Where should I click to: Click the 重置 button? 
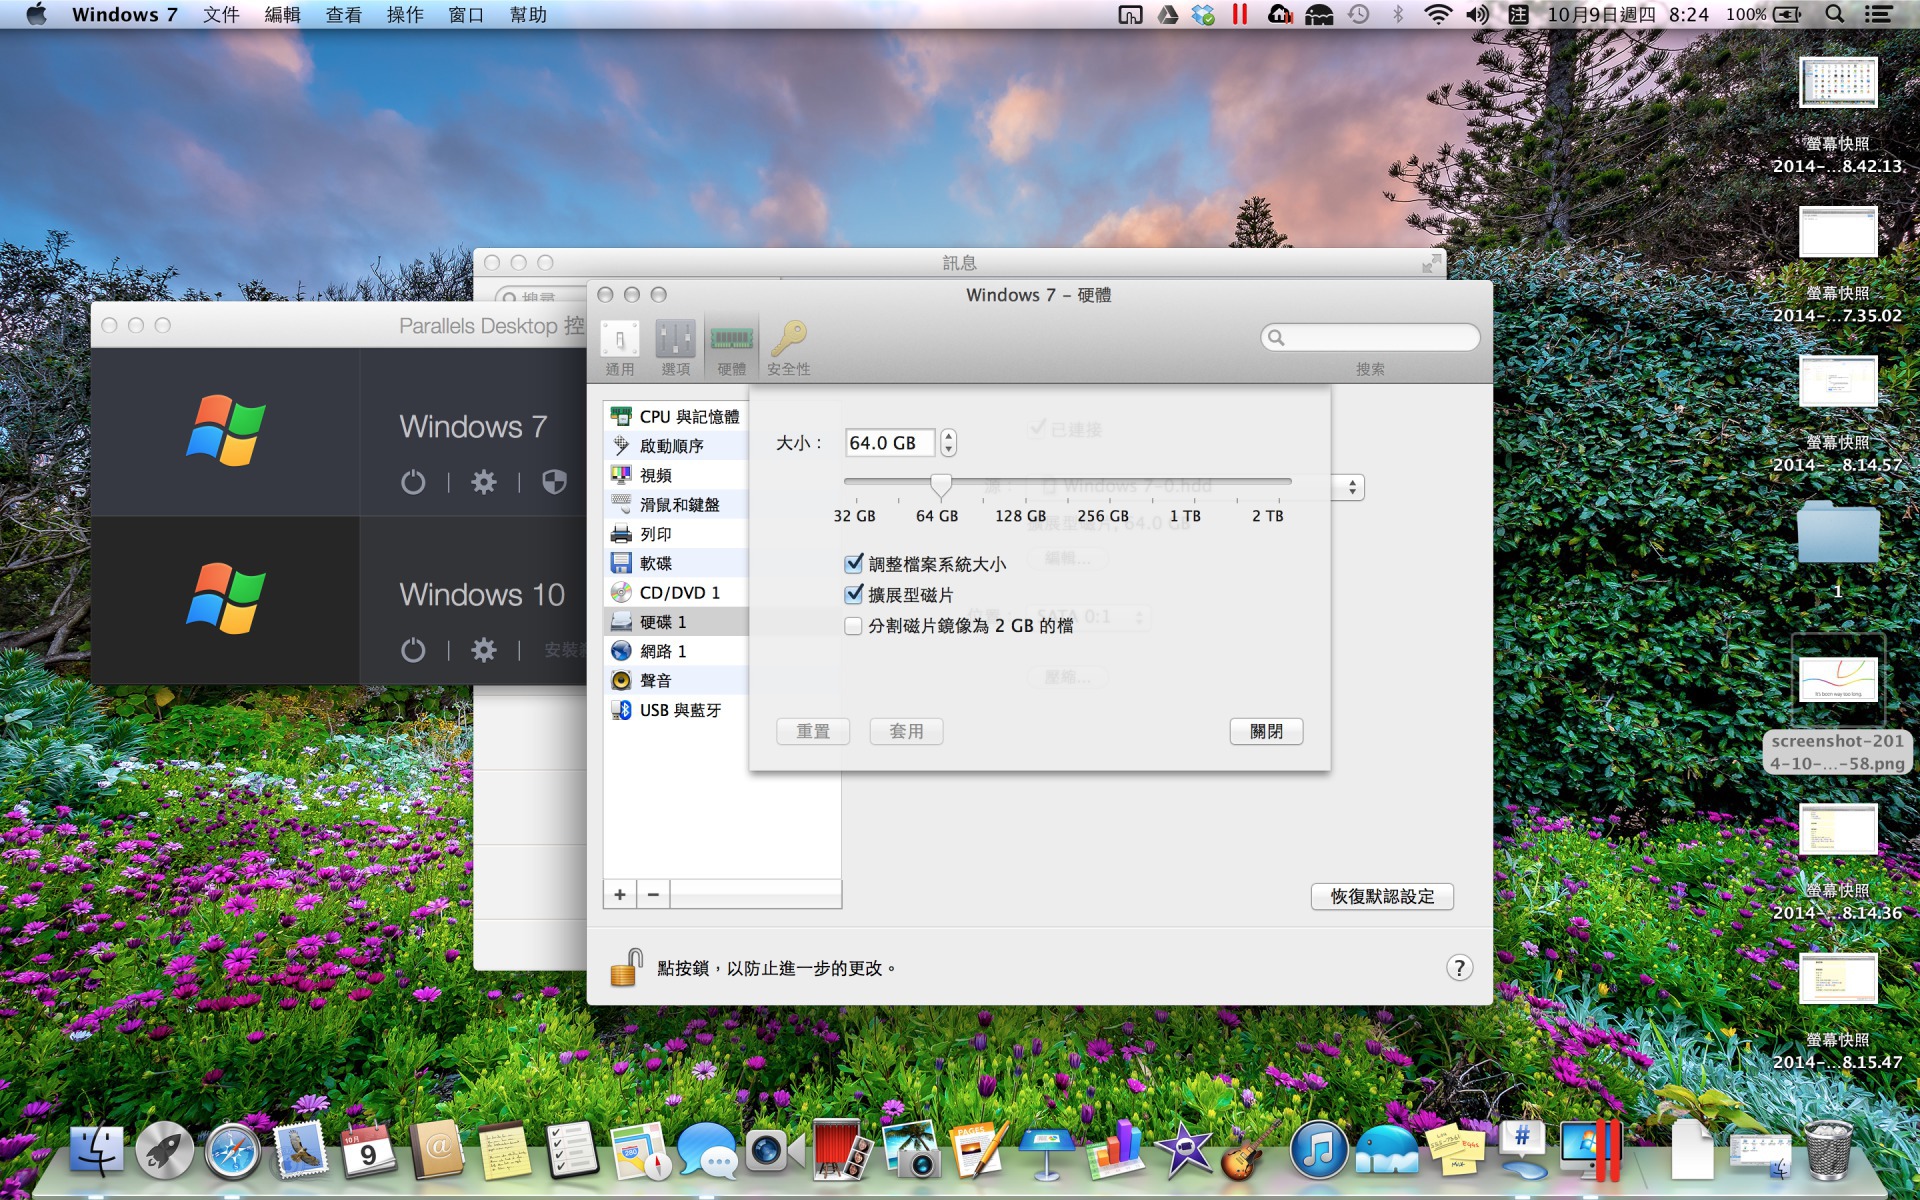pos(813,731)
